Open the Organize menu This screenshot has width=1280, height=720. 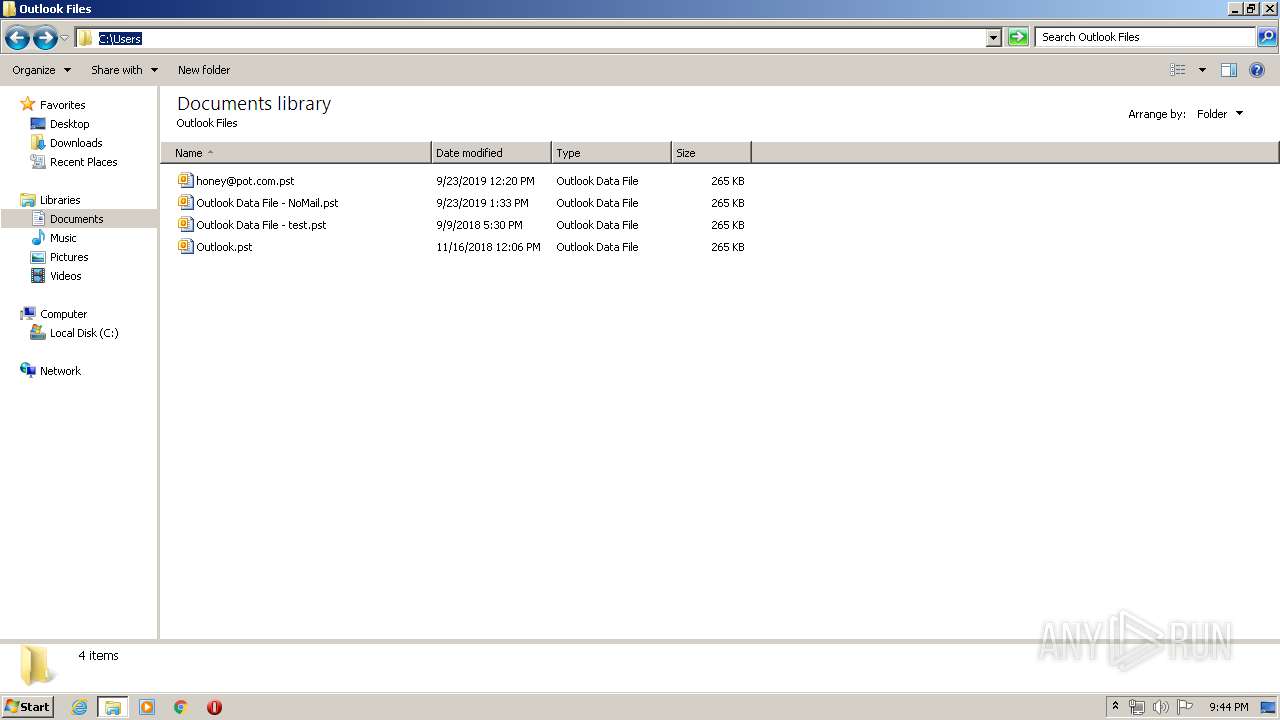pos(41,70)
